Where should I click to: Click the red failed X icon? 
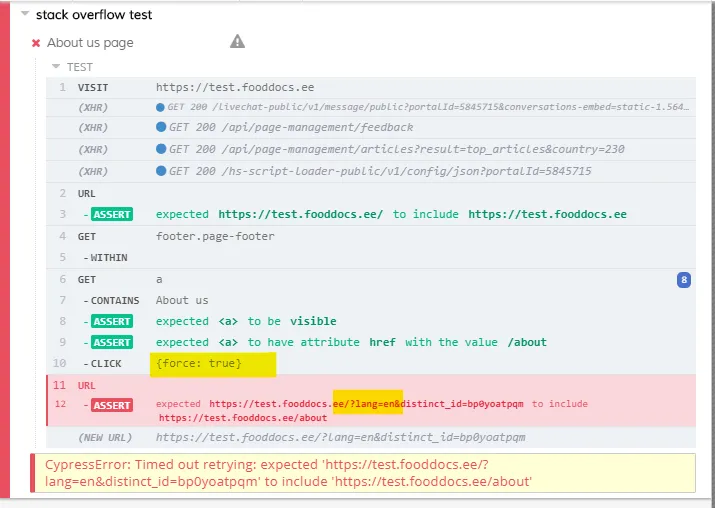point(36,43)
